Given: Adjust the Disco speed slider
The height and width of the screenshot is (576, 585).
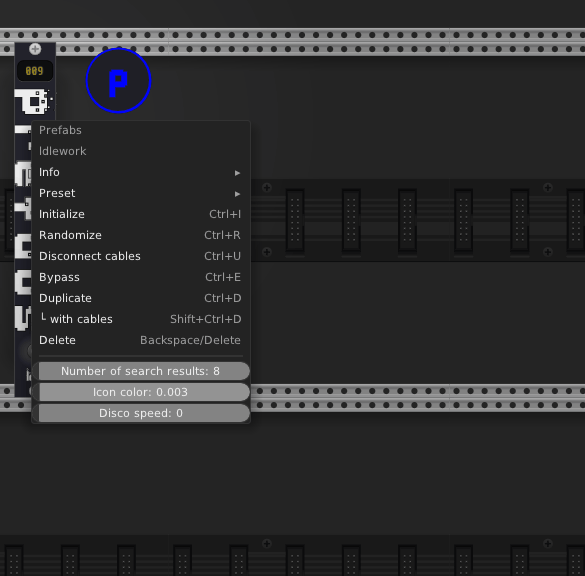Looking at the screenshot, I should pyautogui.click(x=141, y=413).
